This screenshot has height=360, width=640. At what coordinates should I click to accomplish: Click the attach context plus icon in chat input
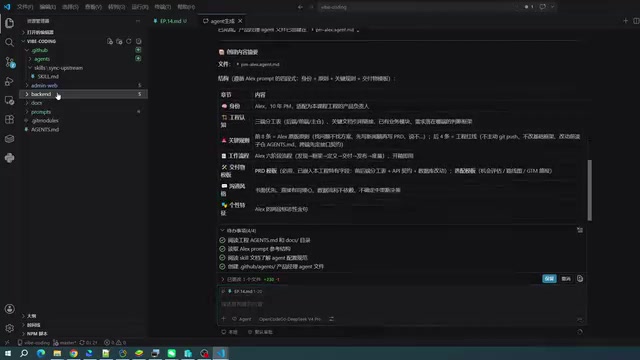coord(223,319)
